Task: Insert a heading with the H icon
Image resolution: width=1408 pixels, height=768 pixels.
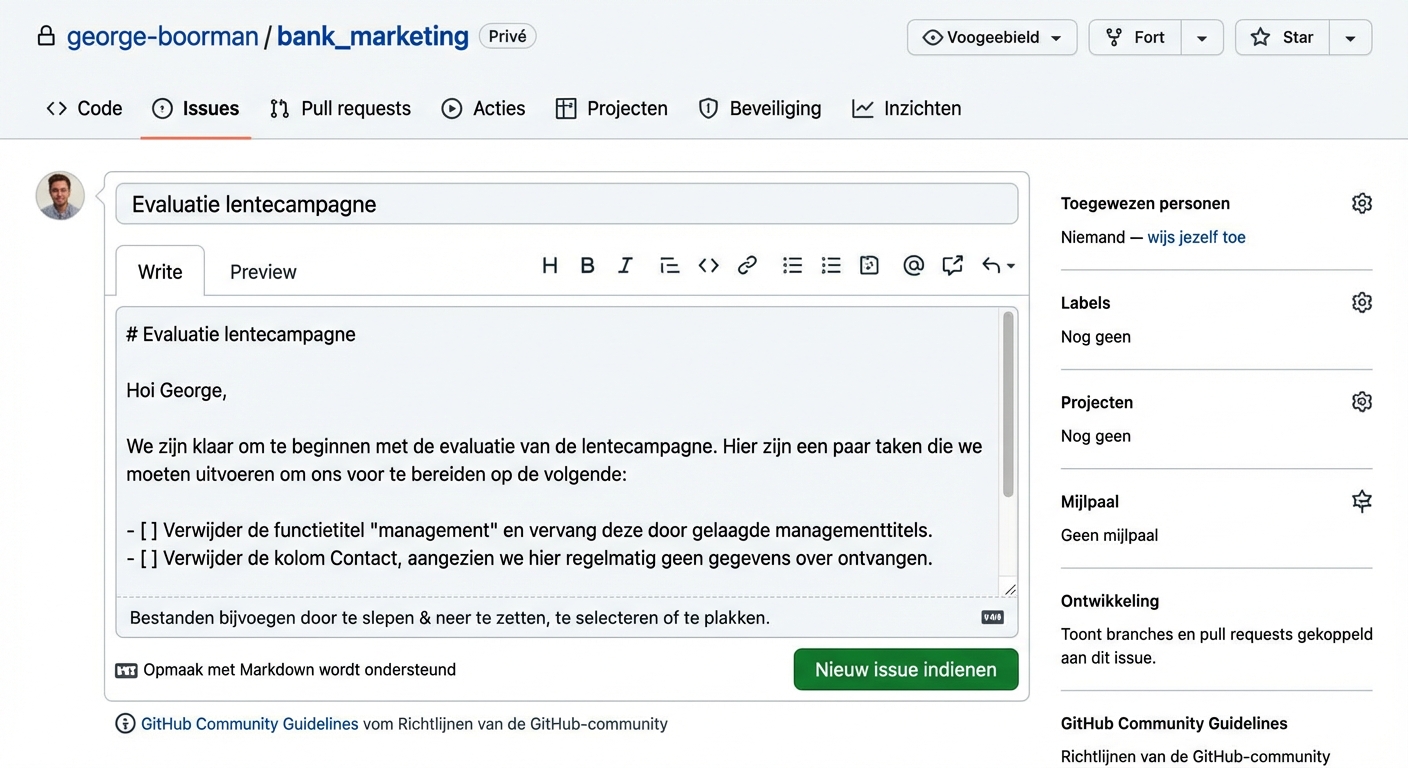Action: click(x=549, y=265)
